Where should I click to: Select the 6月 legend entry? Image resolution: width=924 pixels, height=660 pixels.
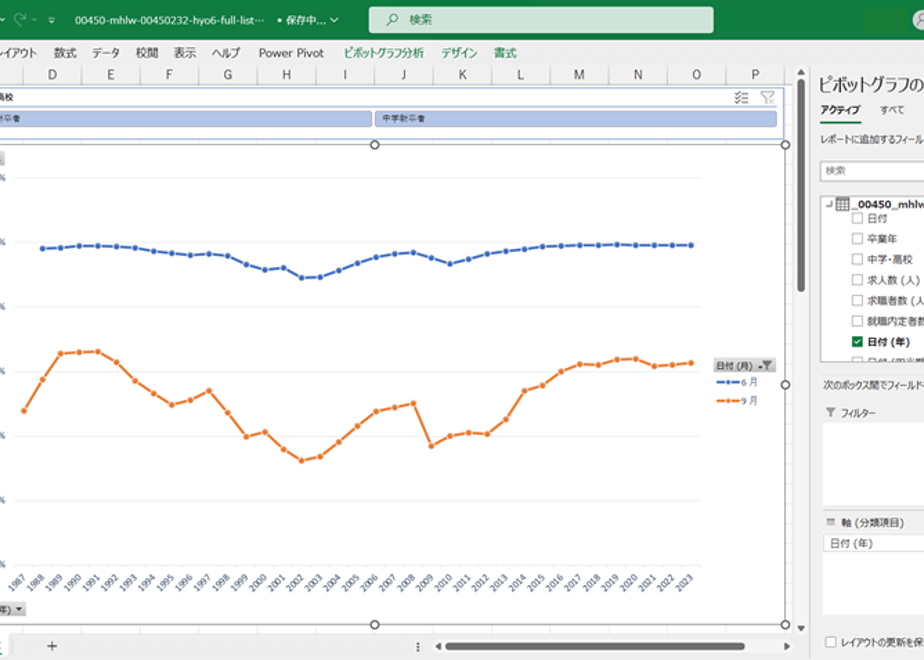click(737, 382)
